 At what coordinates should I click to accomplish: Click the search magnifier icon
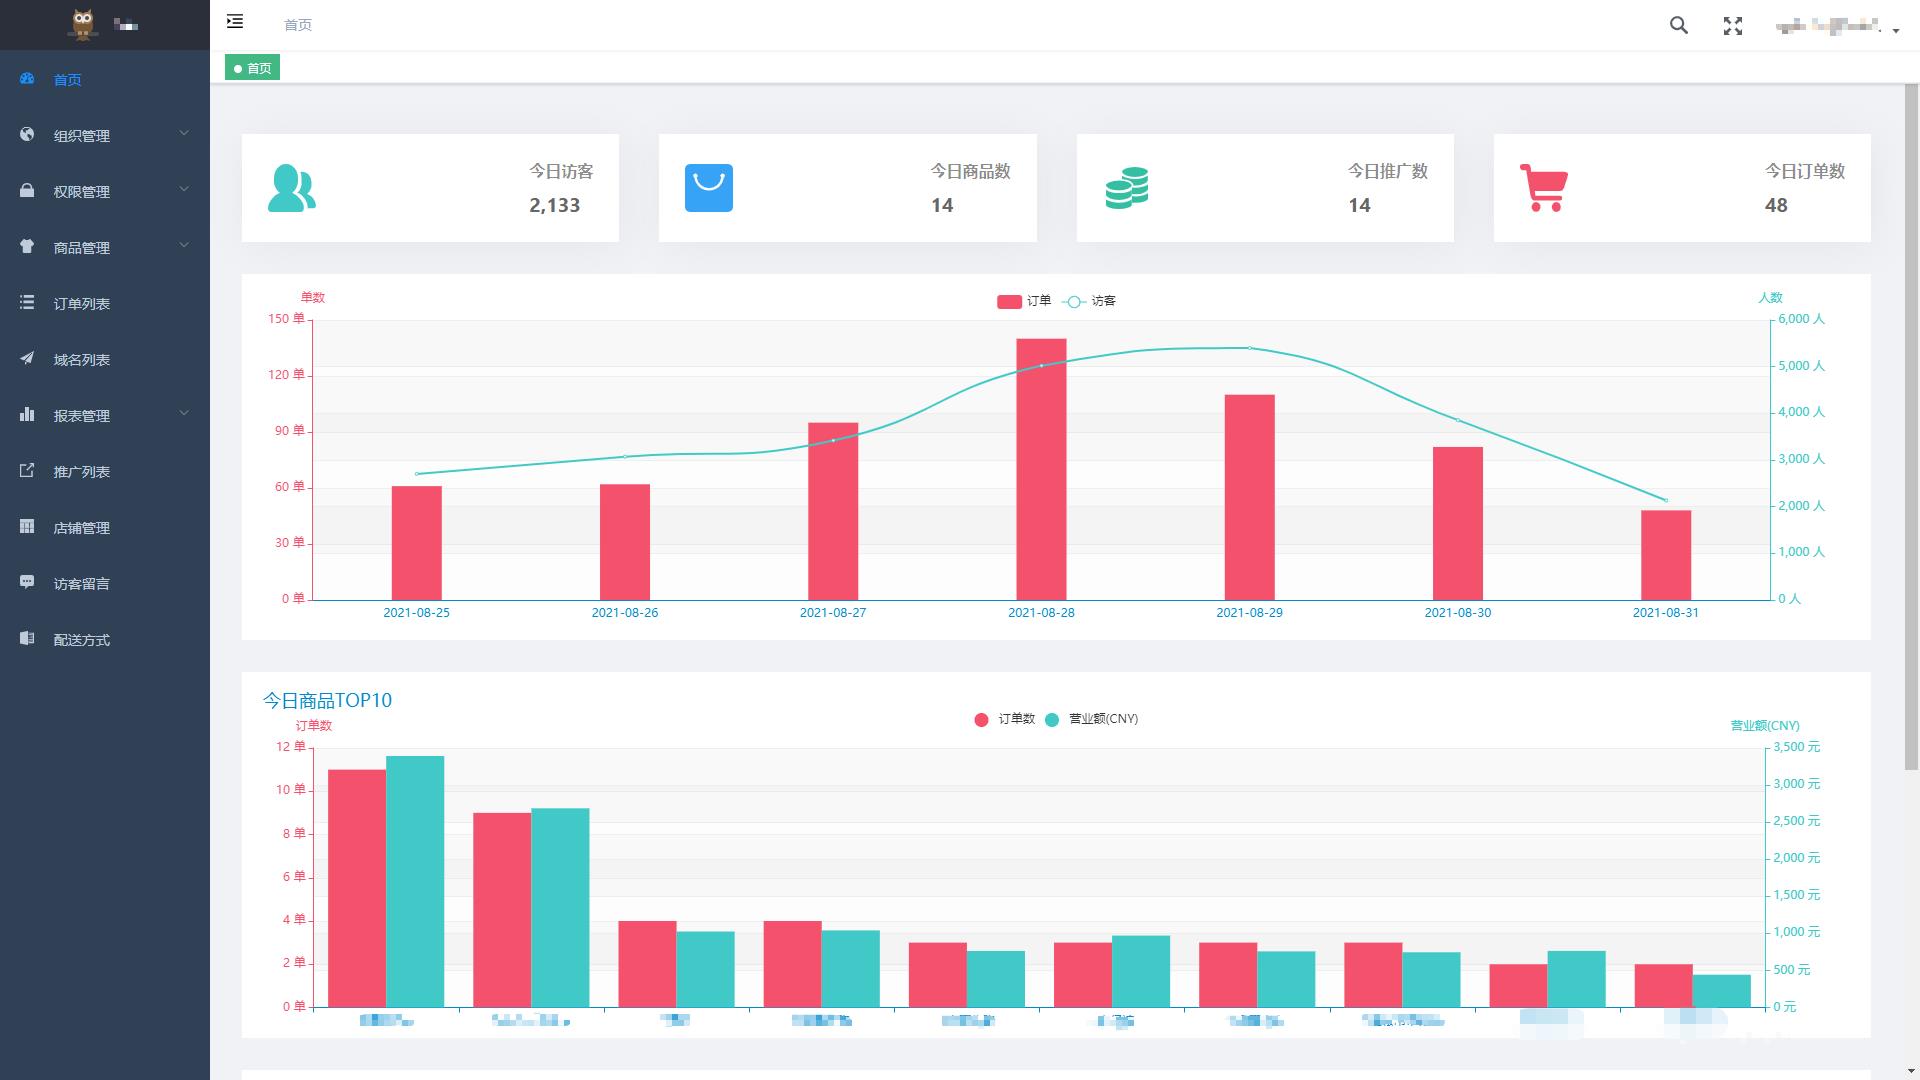tap(1679, 26)
